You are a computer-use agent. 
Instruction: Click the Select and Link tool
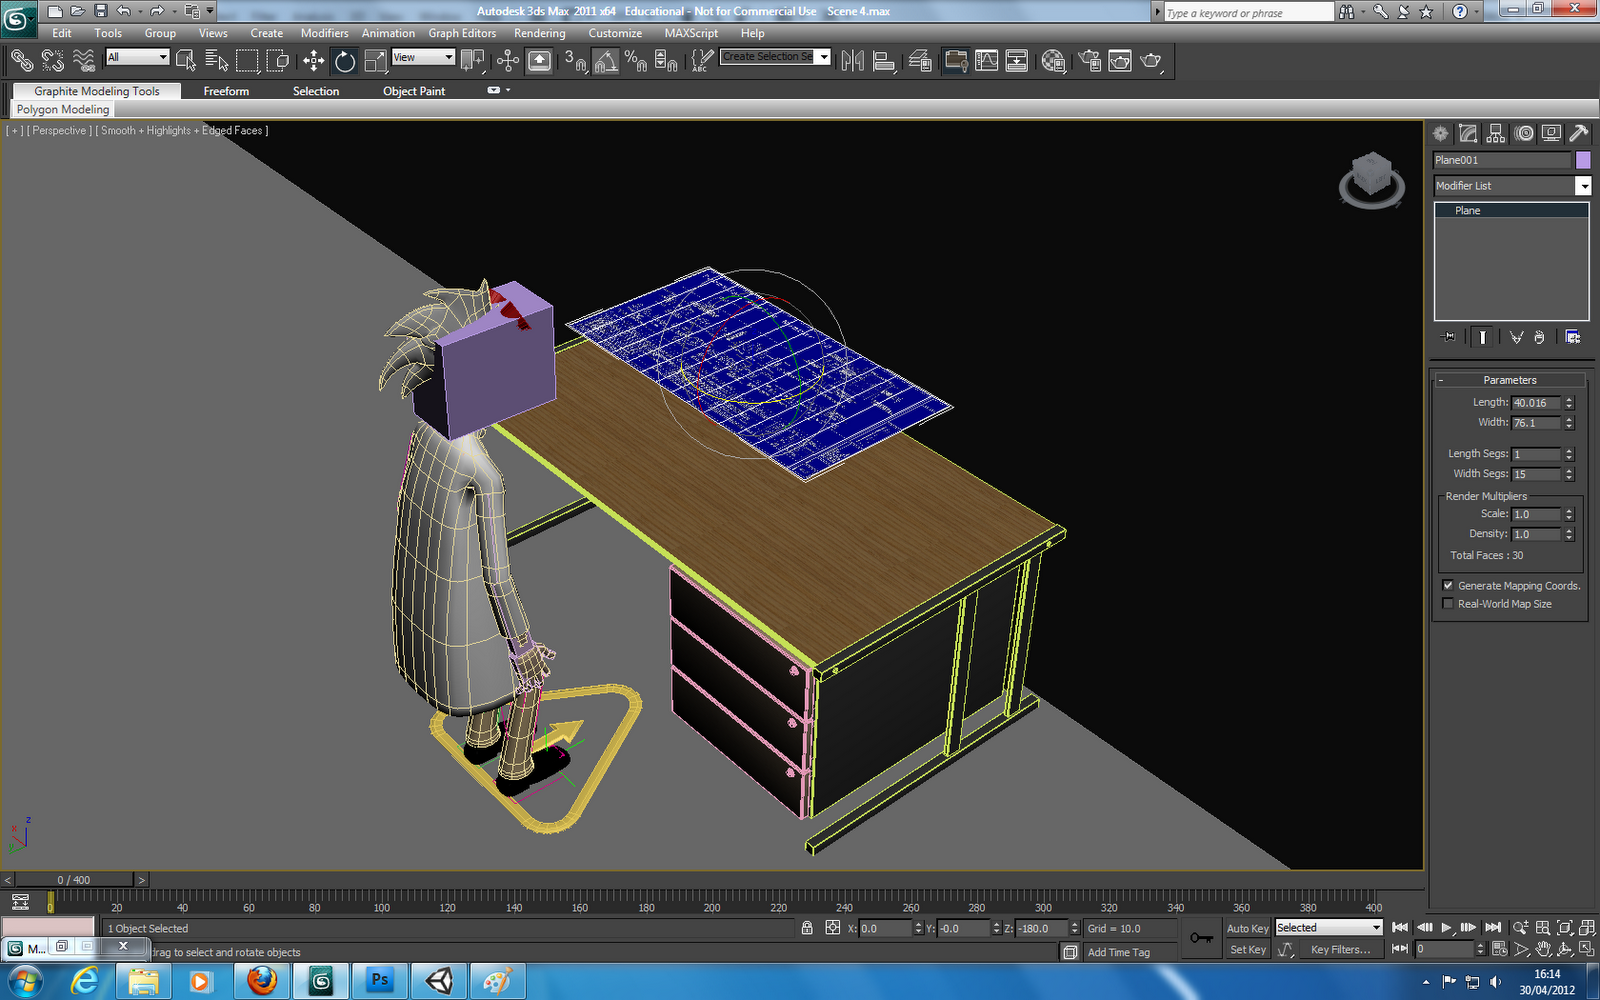[21, 61]
